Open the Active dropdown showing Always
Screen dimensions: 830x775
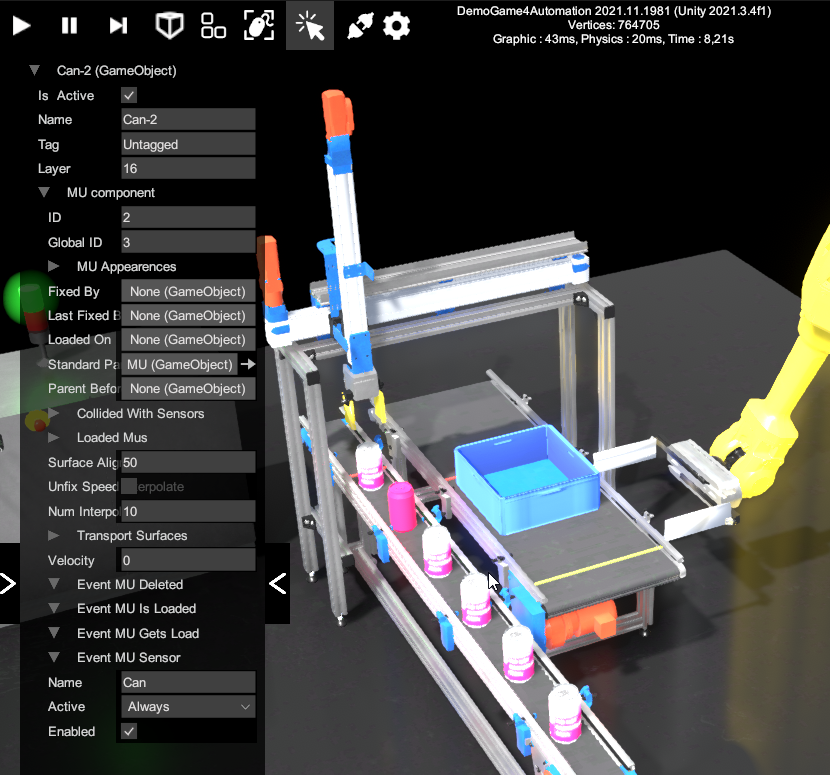click(x=187, y=707)
